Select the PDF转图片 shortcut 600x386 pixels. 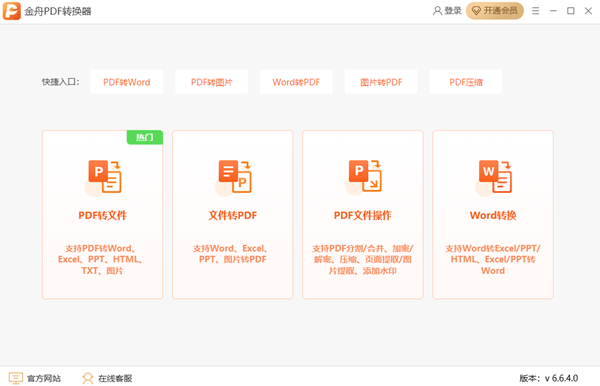pos(212,82)
